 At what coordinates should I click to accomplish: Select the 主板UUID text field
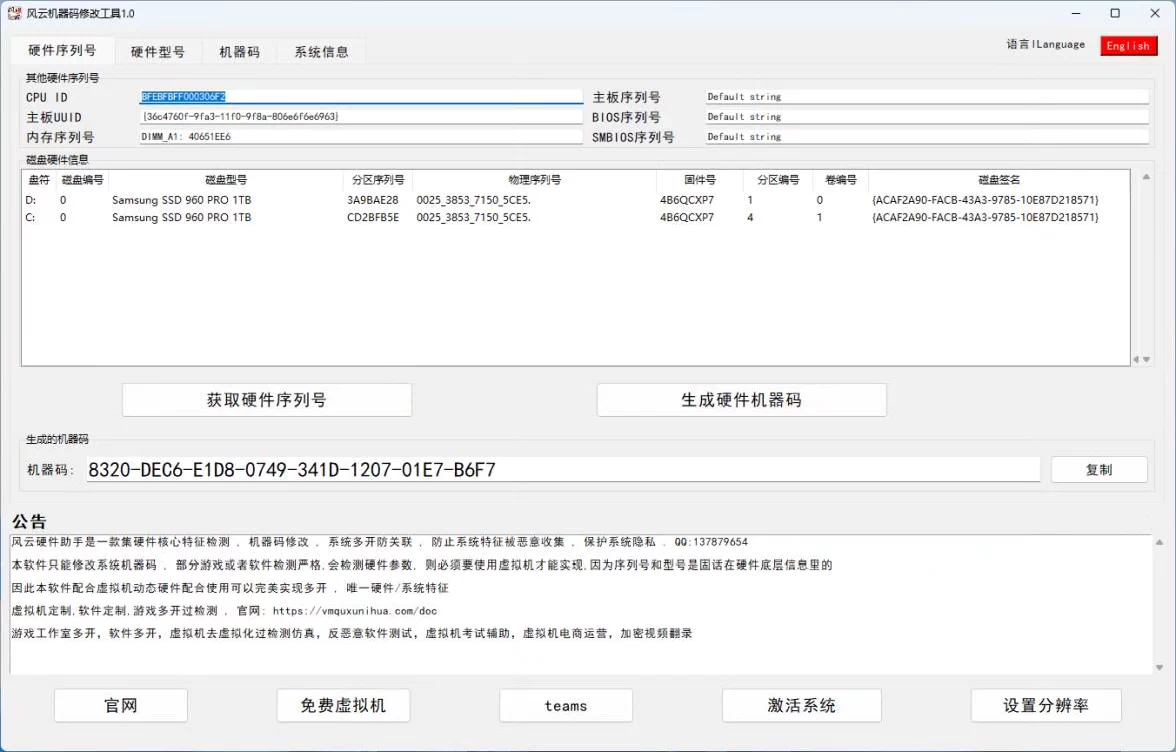(x=360, y=116)
